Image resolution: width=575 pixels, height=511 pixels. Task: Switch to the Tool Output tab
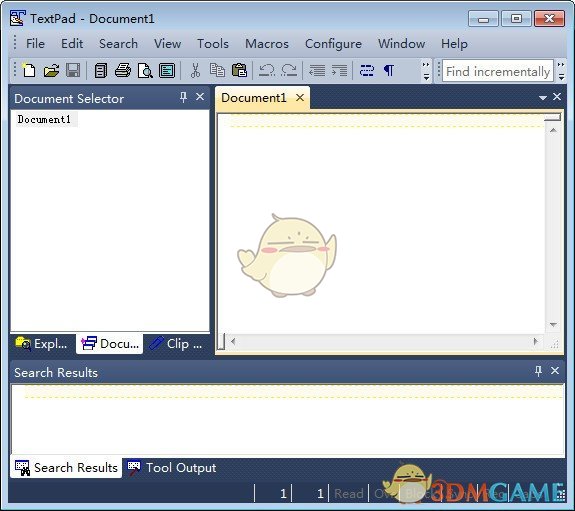click(171, 468)
